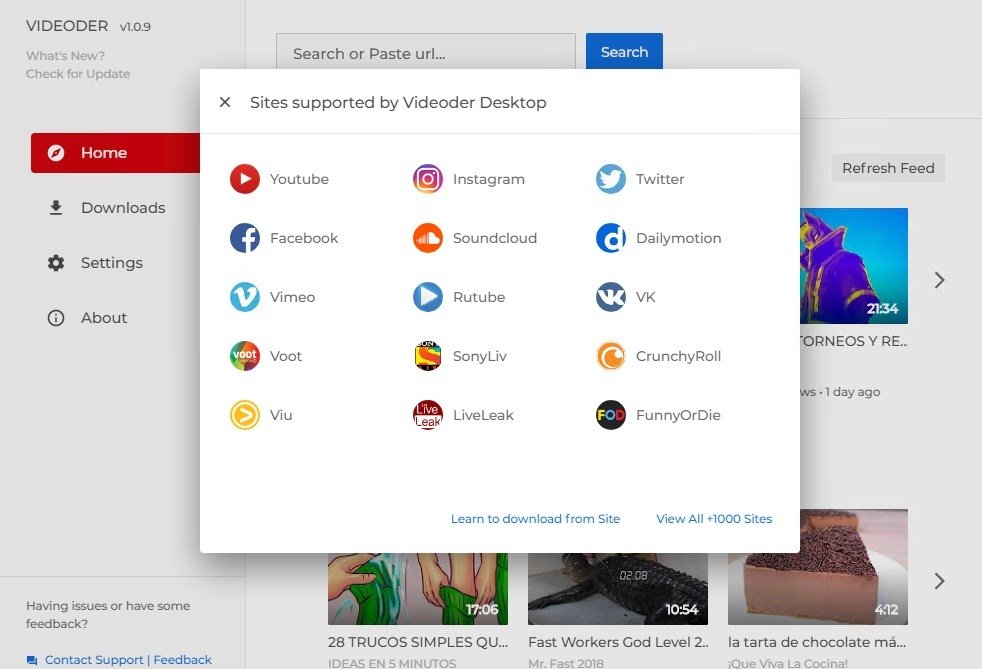This screenshot has height=669, width=982.
Task: Click the Rutube site label
Action: pyautogui.click(x=478, y=297)
